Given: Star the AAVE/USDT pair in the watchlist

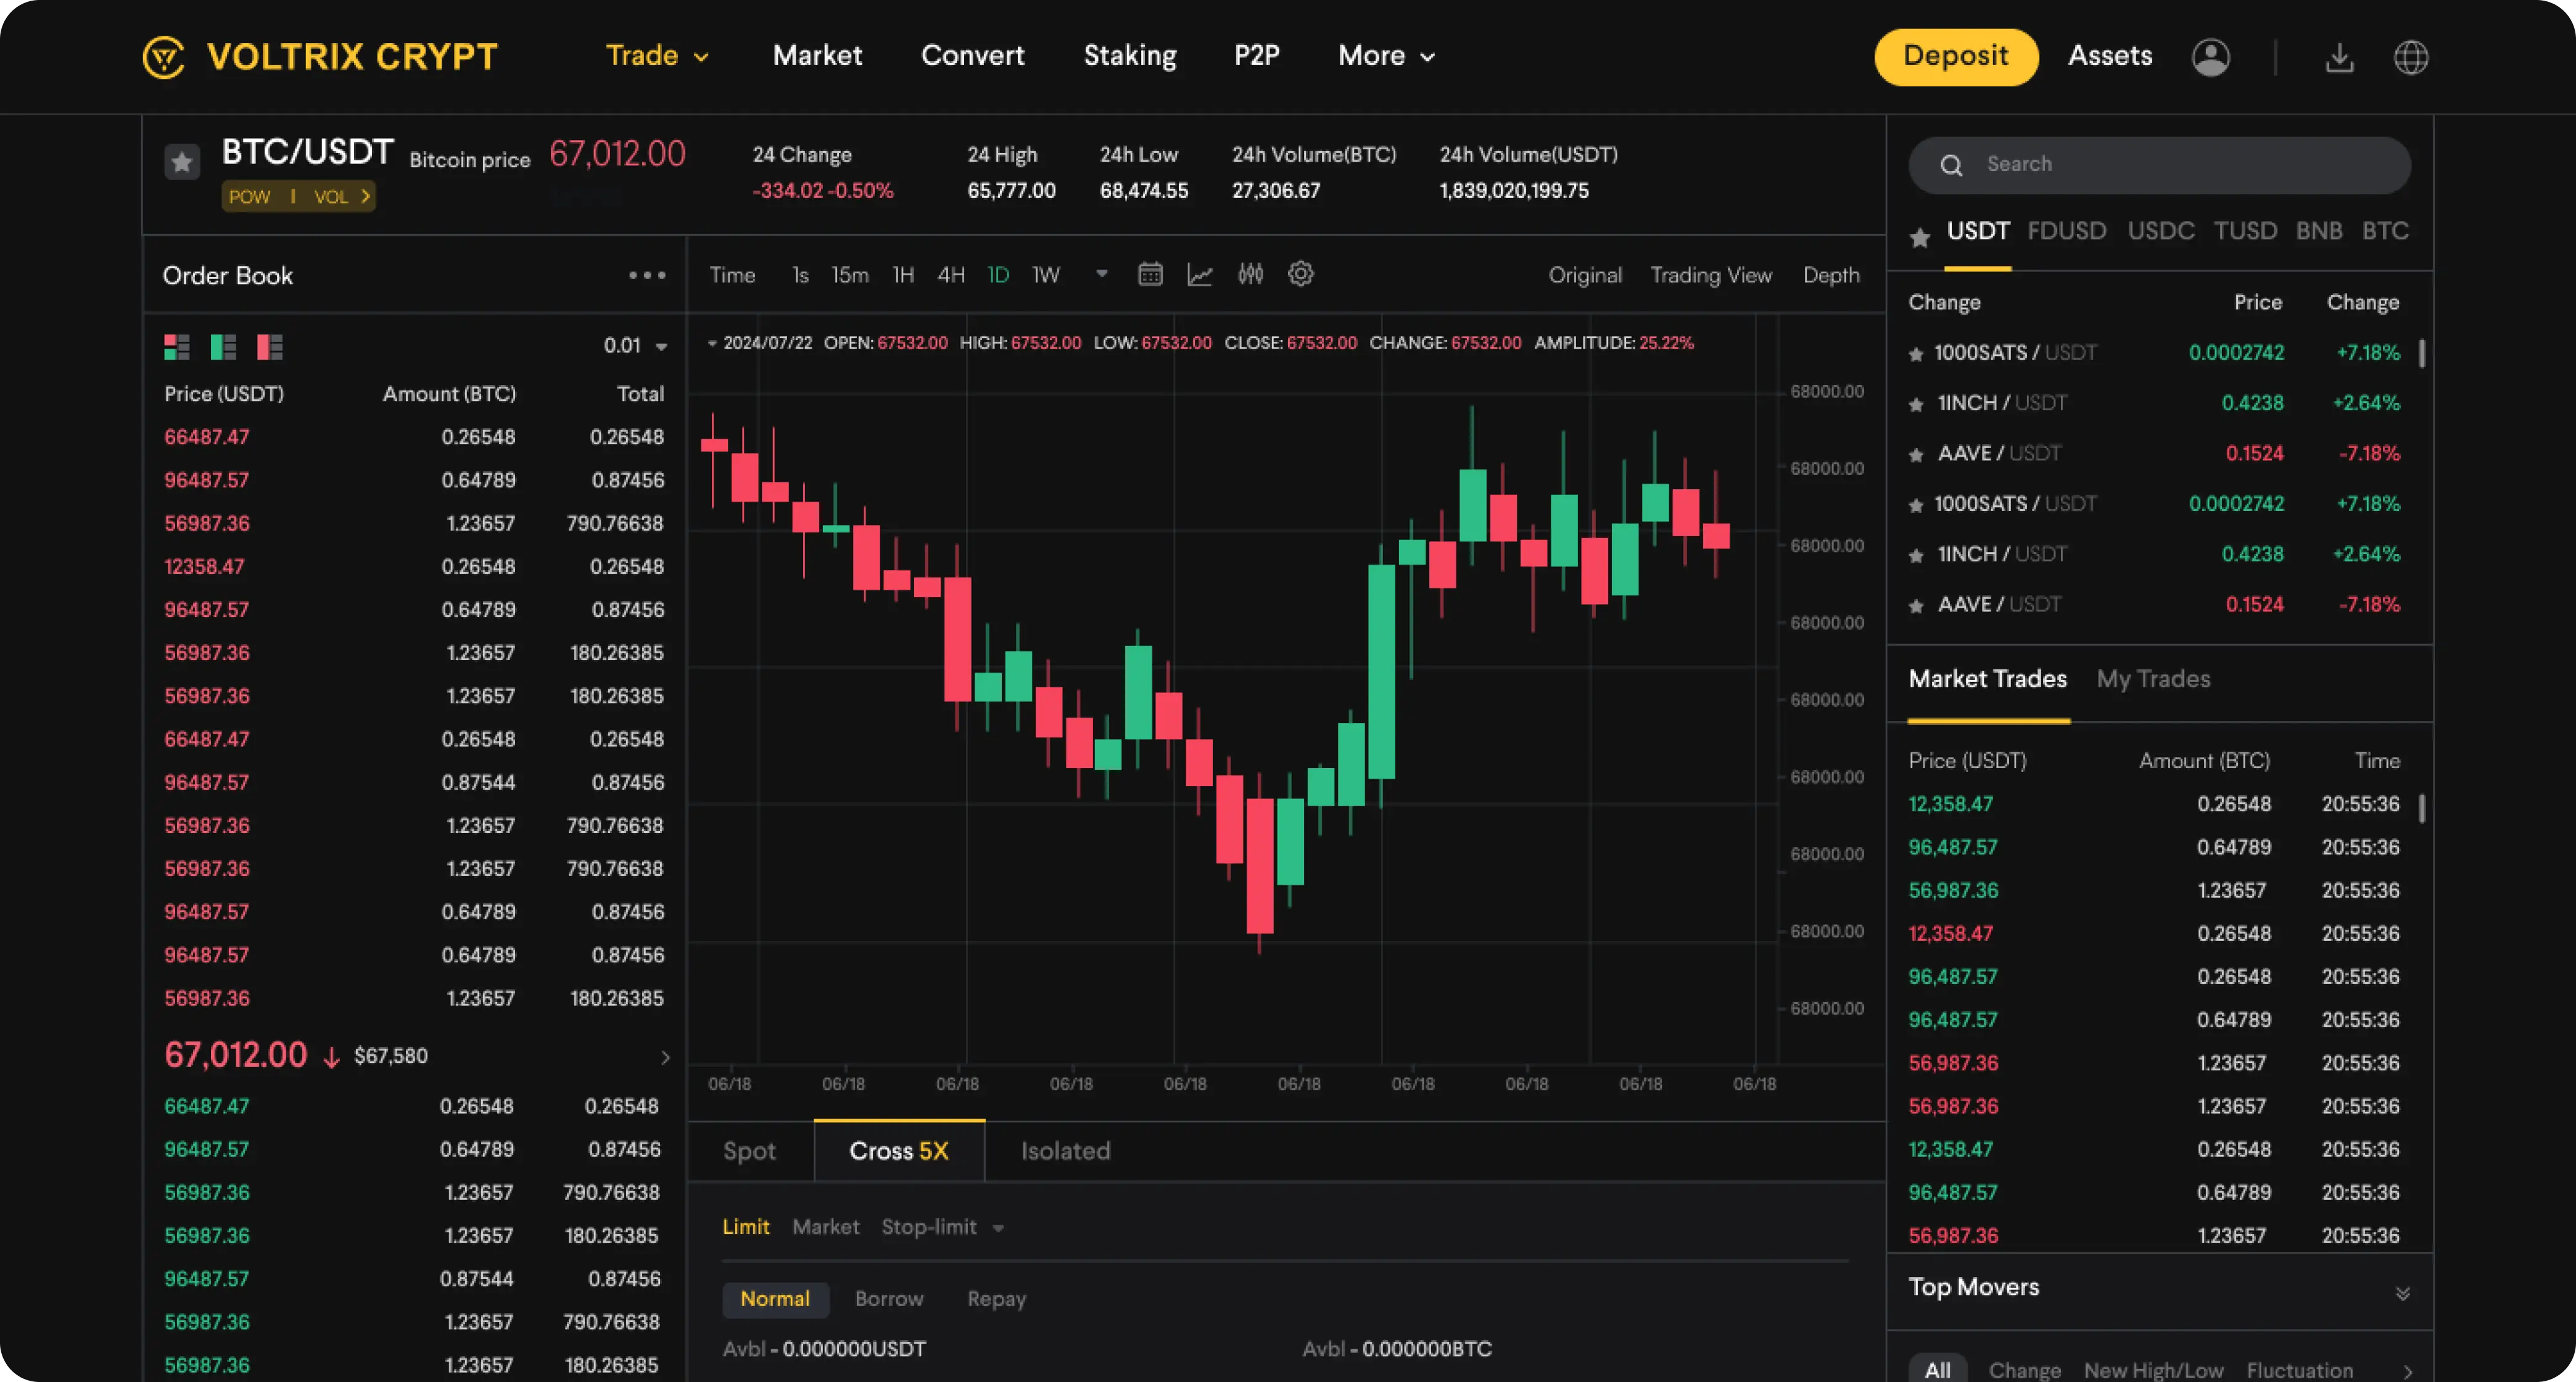Looking at the screenshot, I should (1916, 453).
